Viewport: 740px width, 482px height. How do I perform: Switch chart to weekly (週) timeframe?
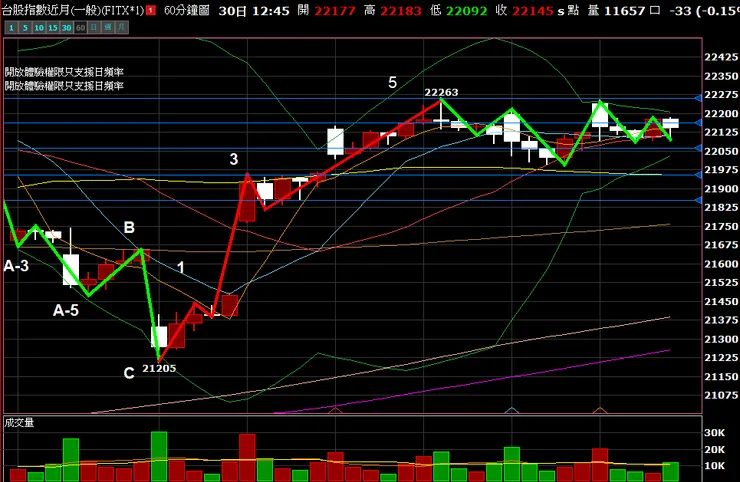point(108,28)
